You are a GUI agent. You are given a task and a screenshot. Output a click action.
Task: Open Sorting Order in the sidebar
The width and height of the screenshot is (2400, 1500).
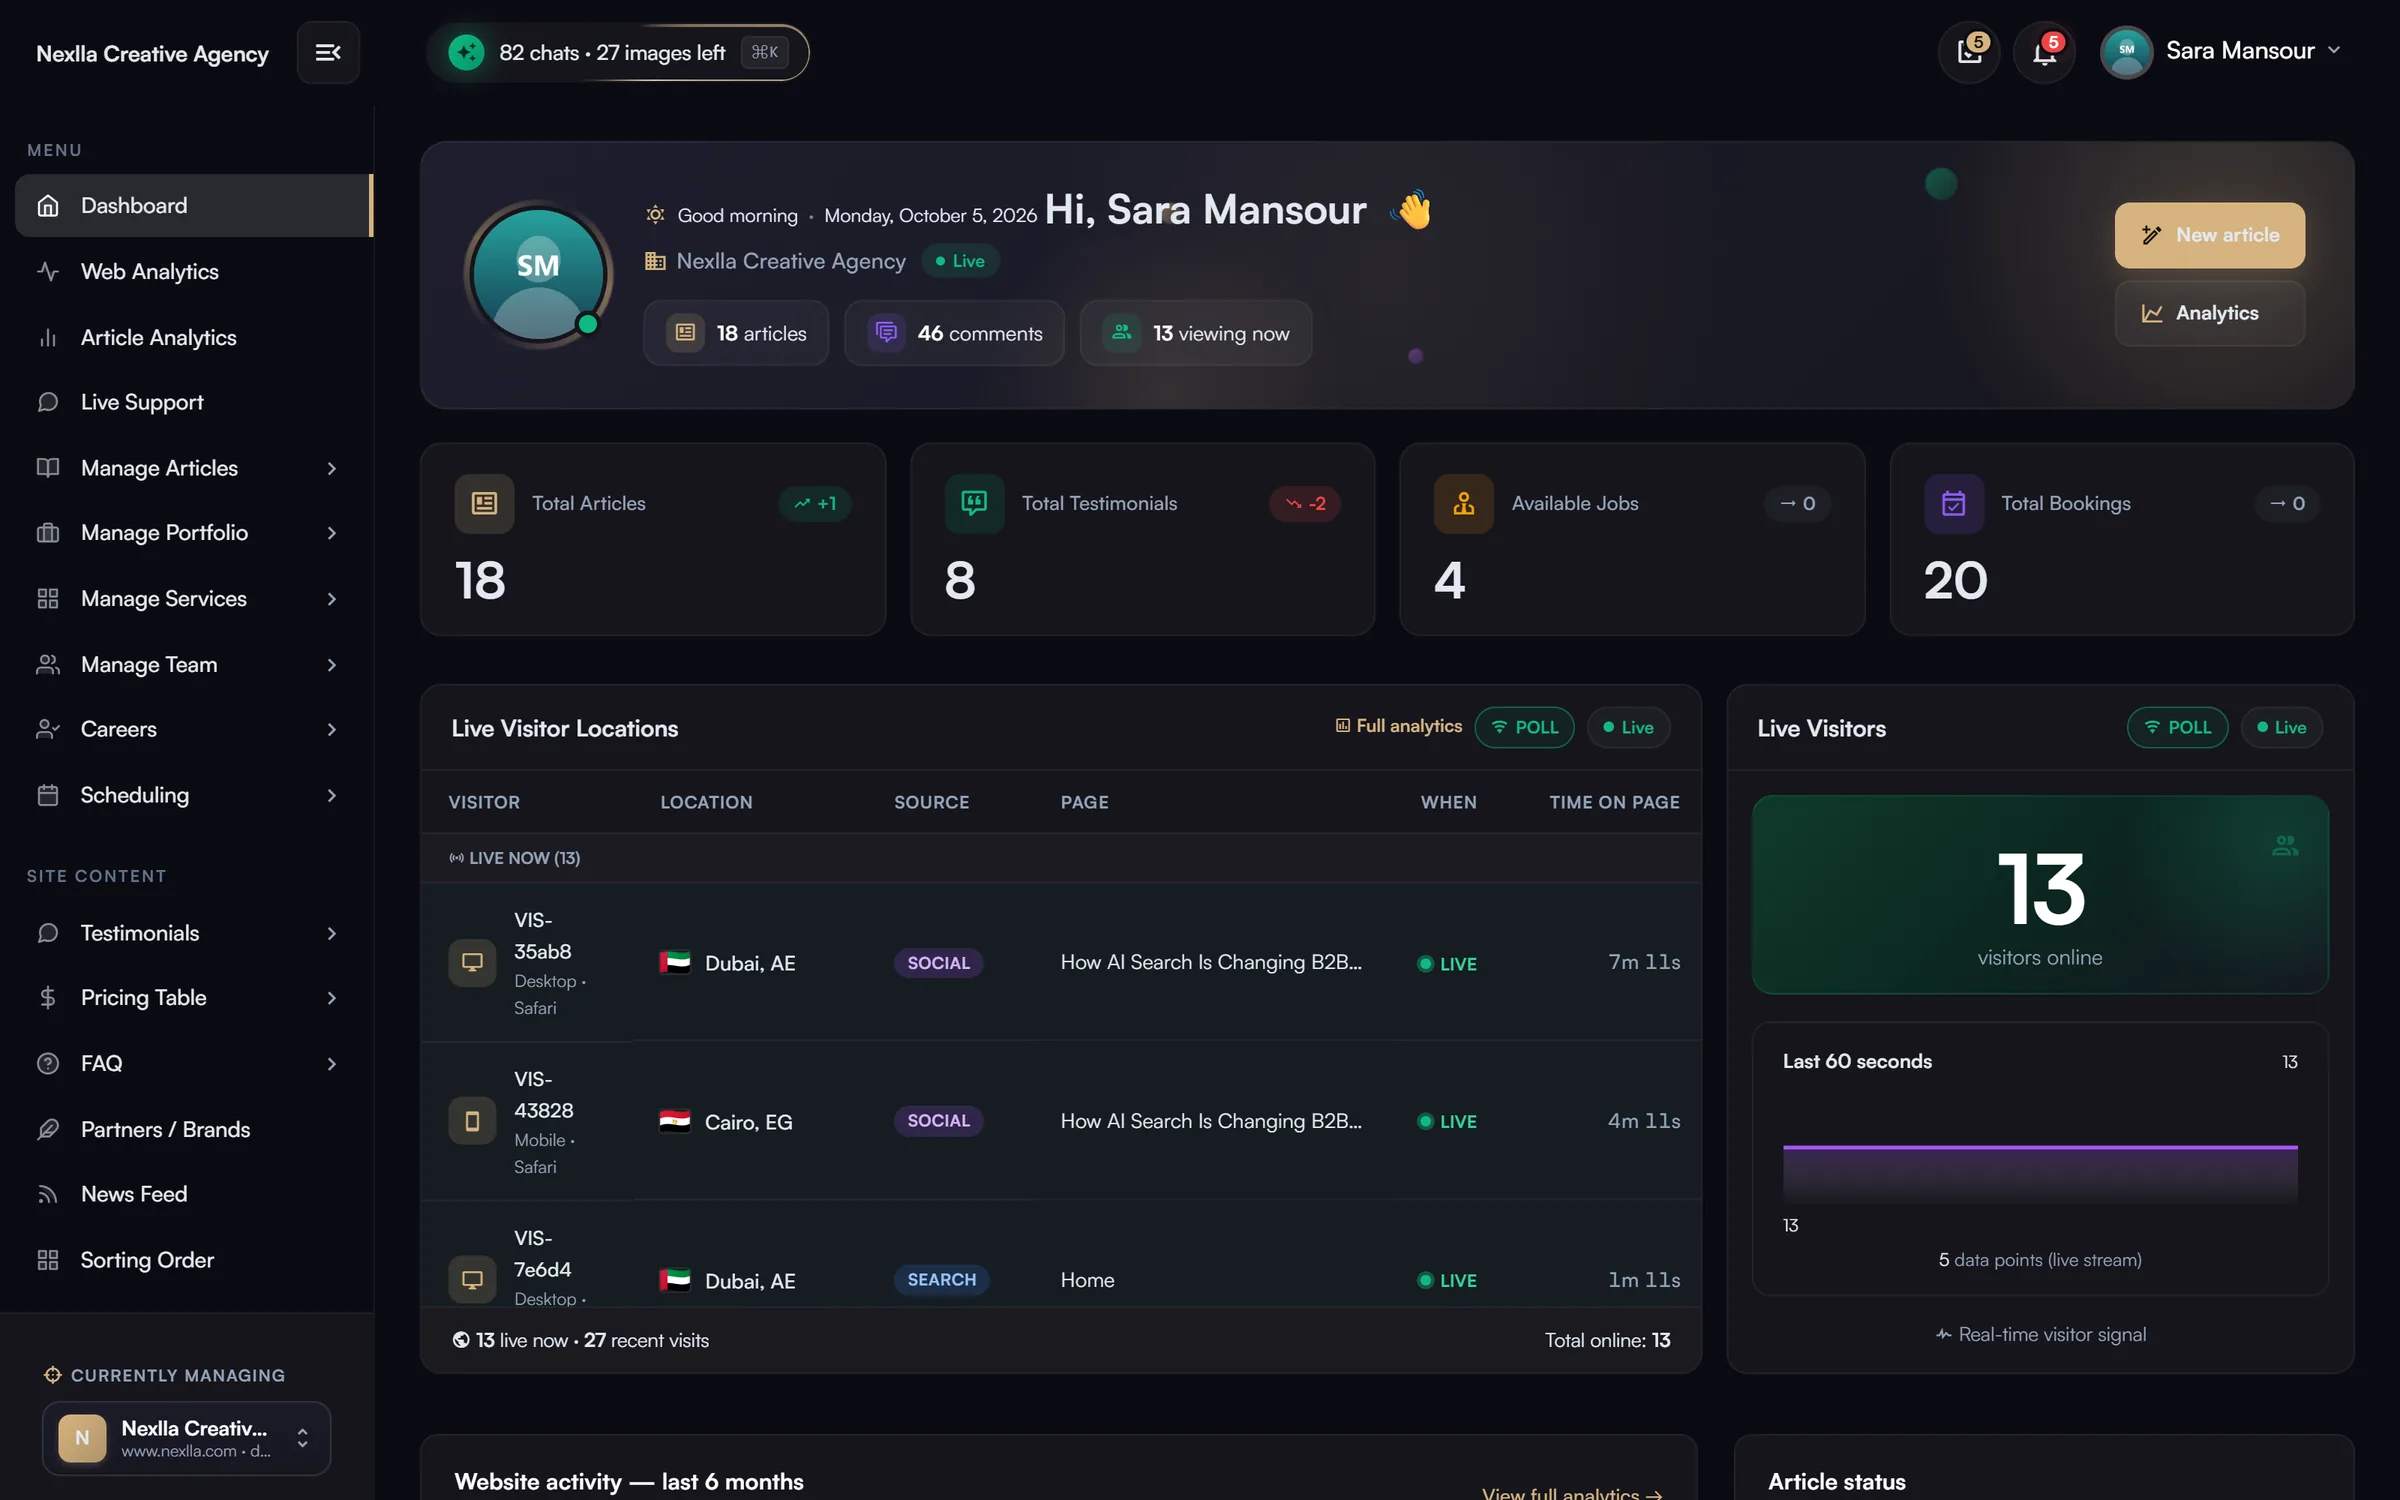point(194,1260)
